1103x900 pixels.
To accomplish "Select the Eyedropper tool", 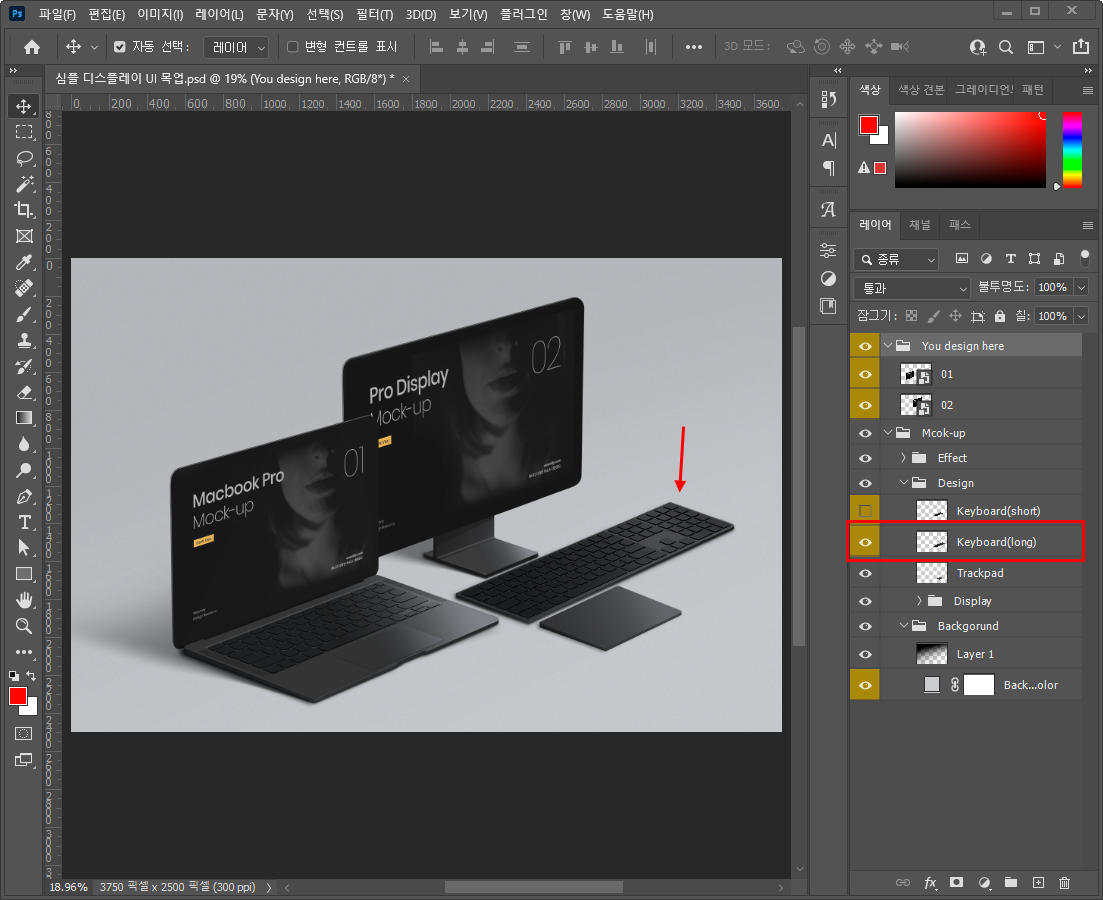I will click(x=24, y=262).
